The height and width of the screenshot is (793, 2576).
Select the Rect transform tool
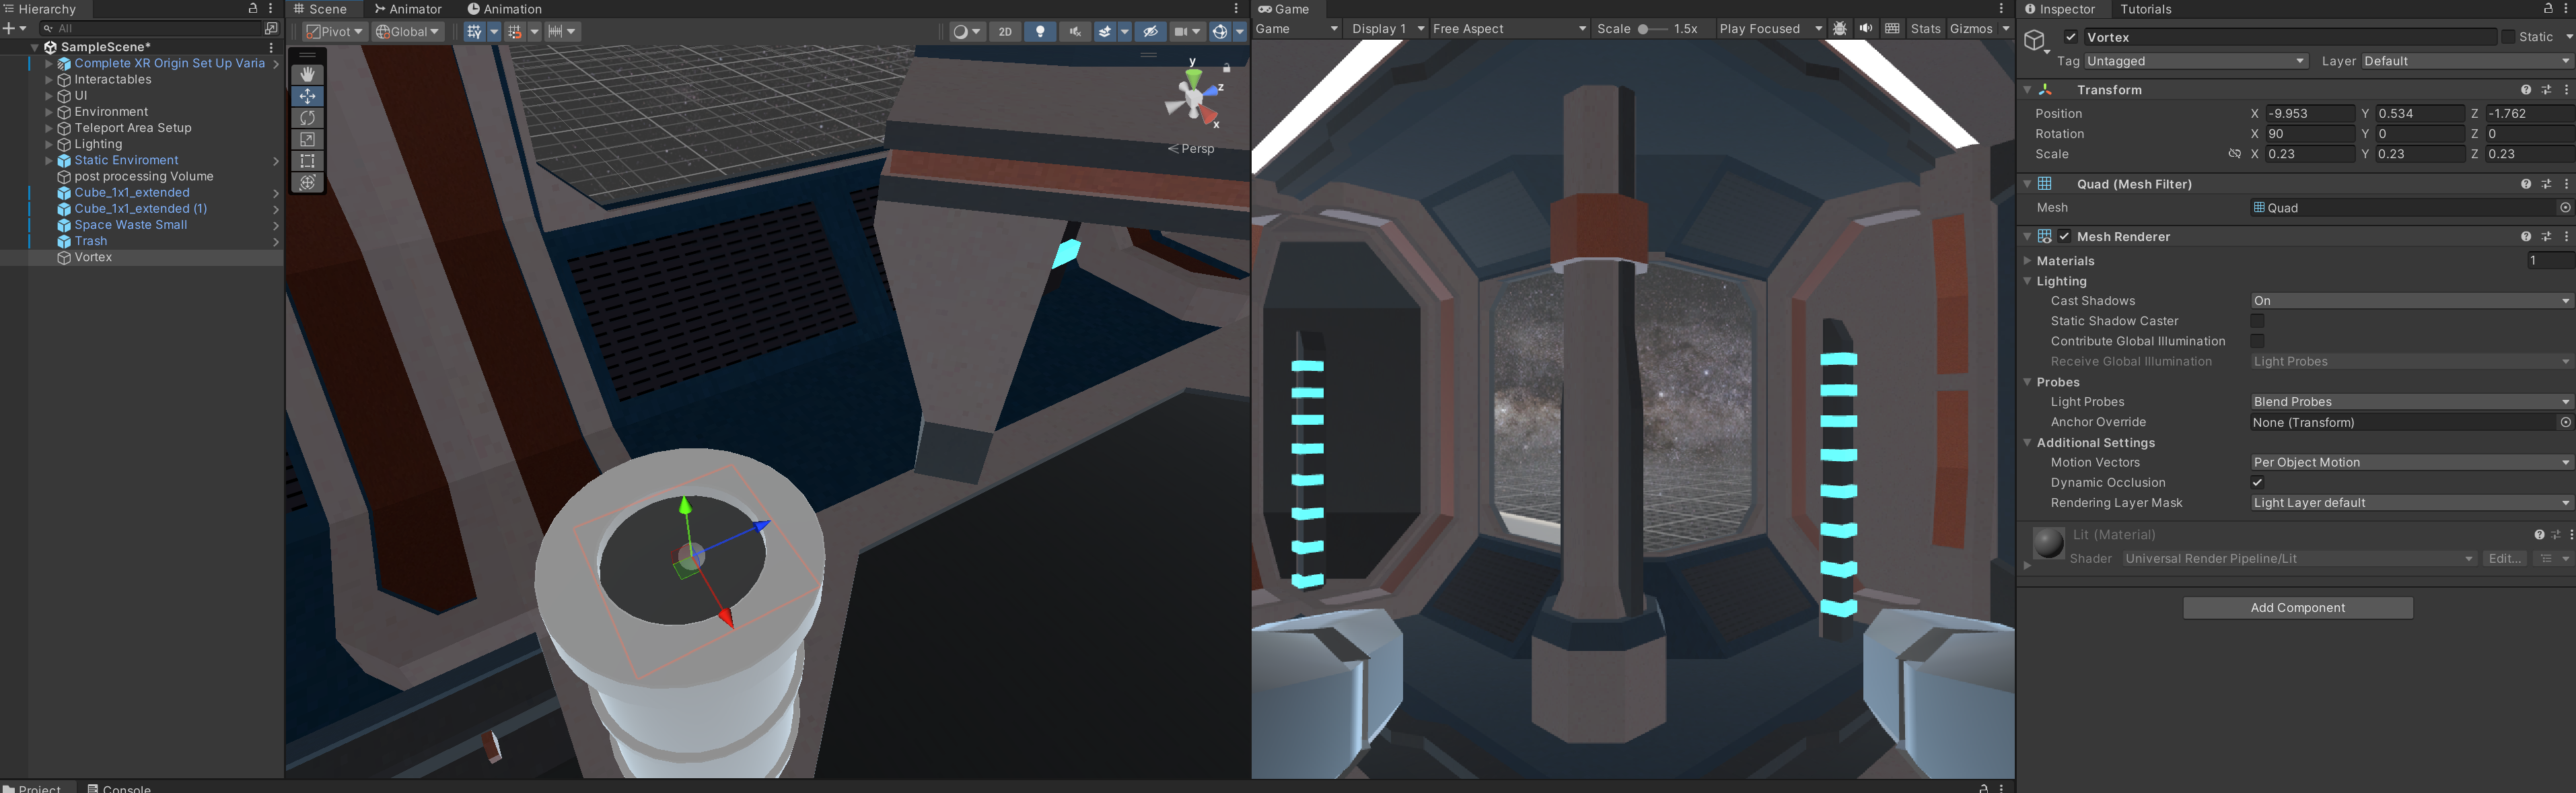(307, 161)
